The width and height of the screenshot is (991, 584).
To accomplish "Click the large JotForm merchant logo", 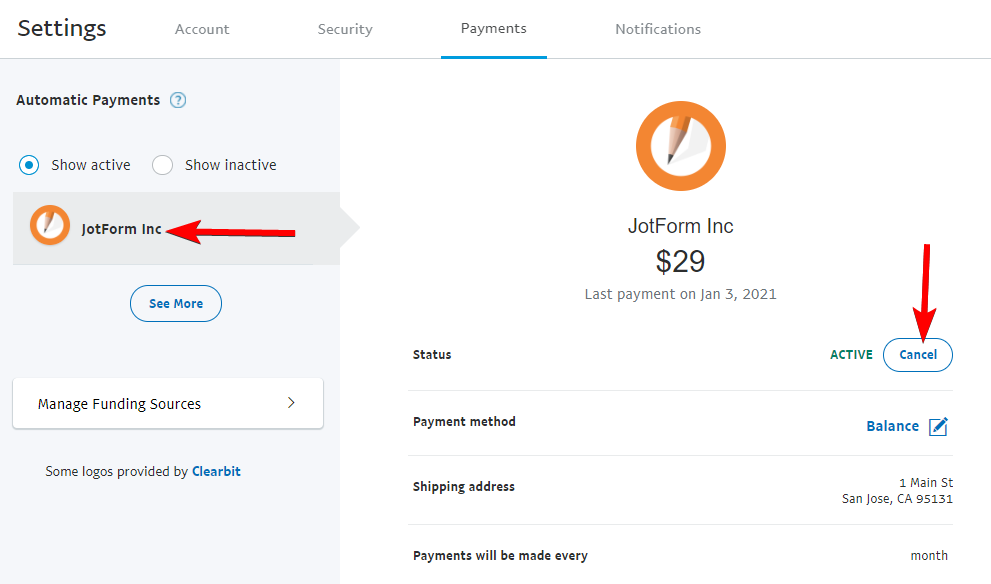I will point(681,145).
